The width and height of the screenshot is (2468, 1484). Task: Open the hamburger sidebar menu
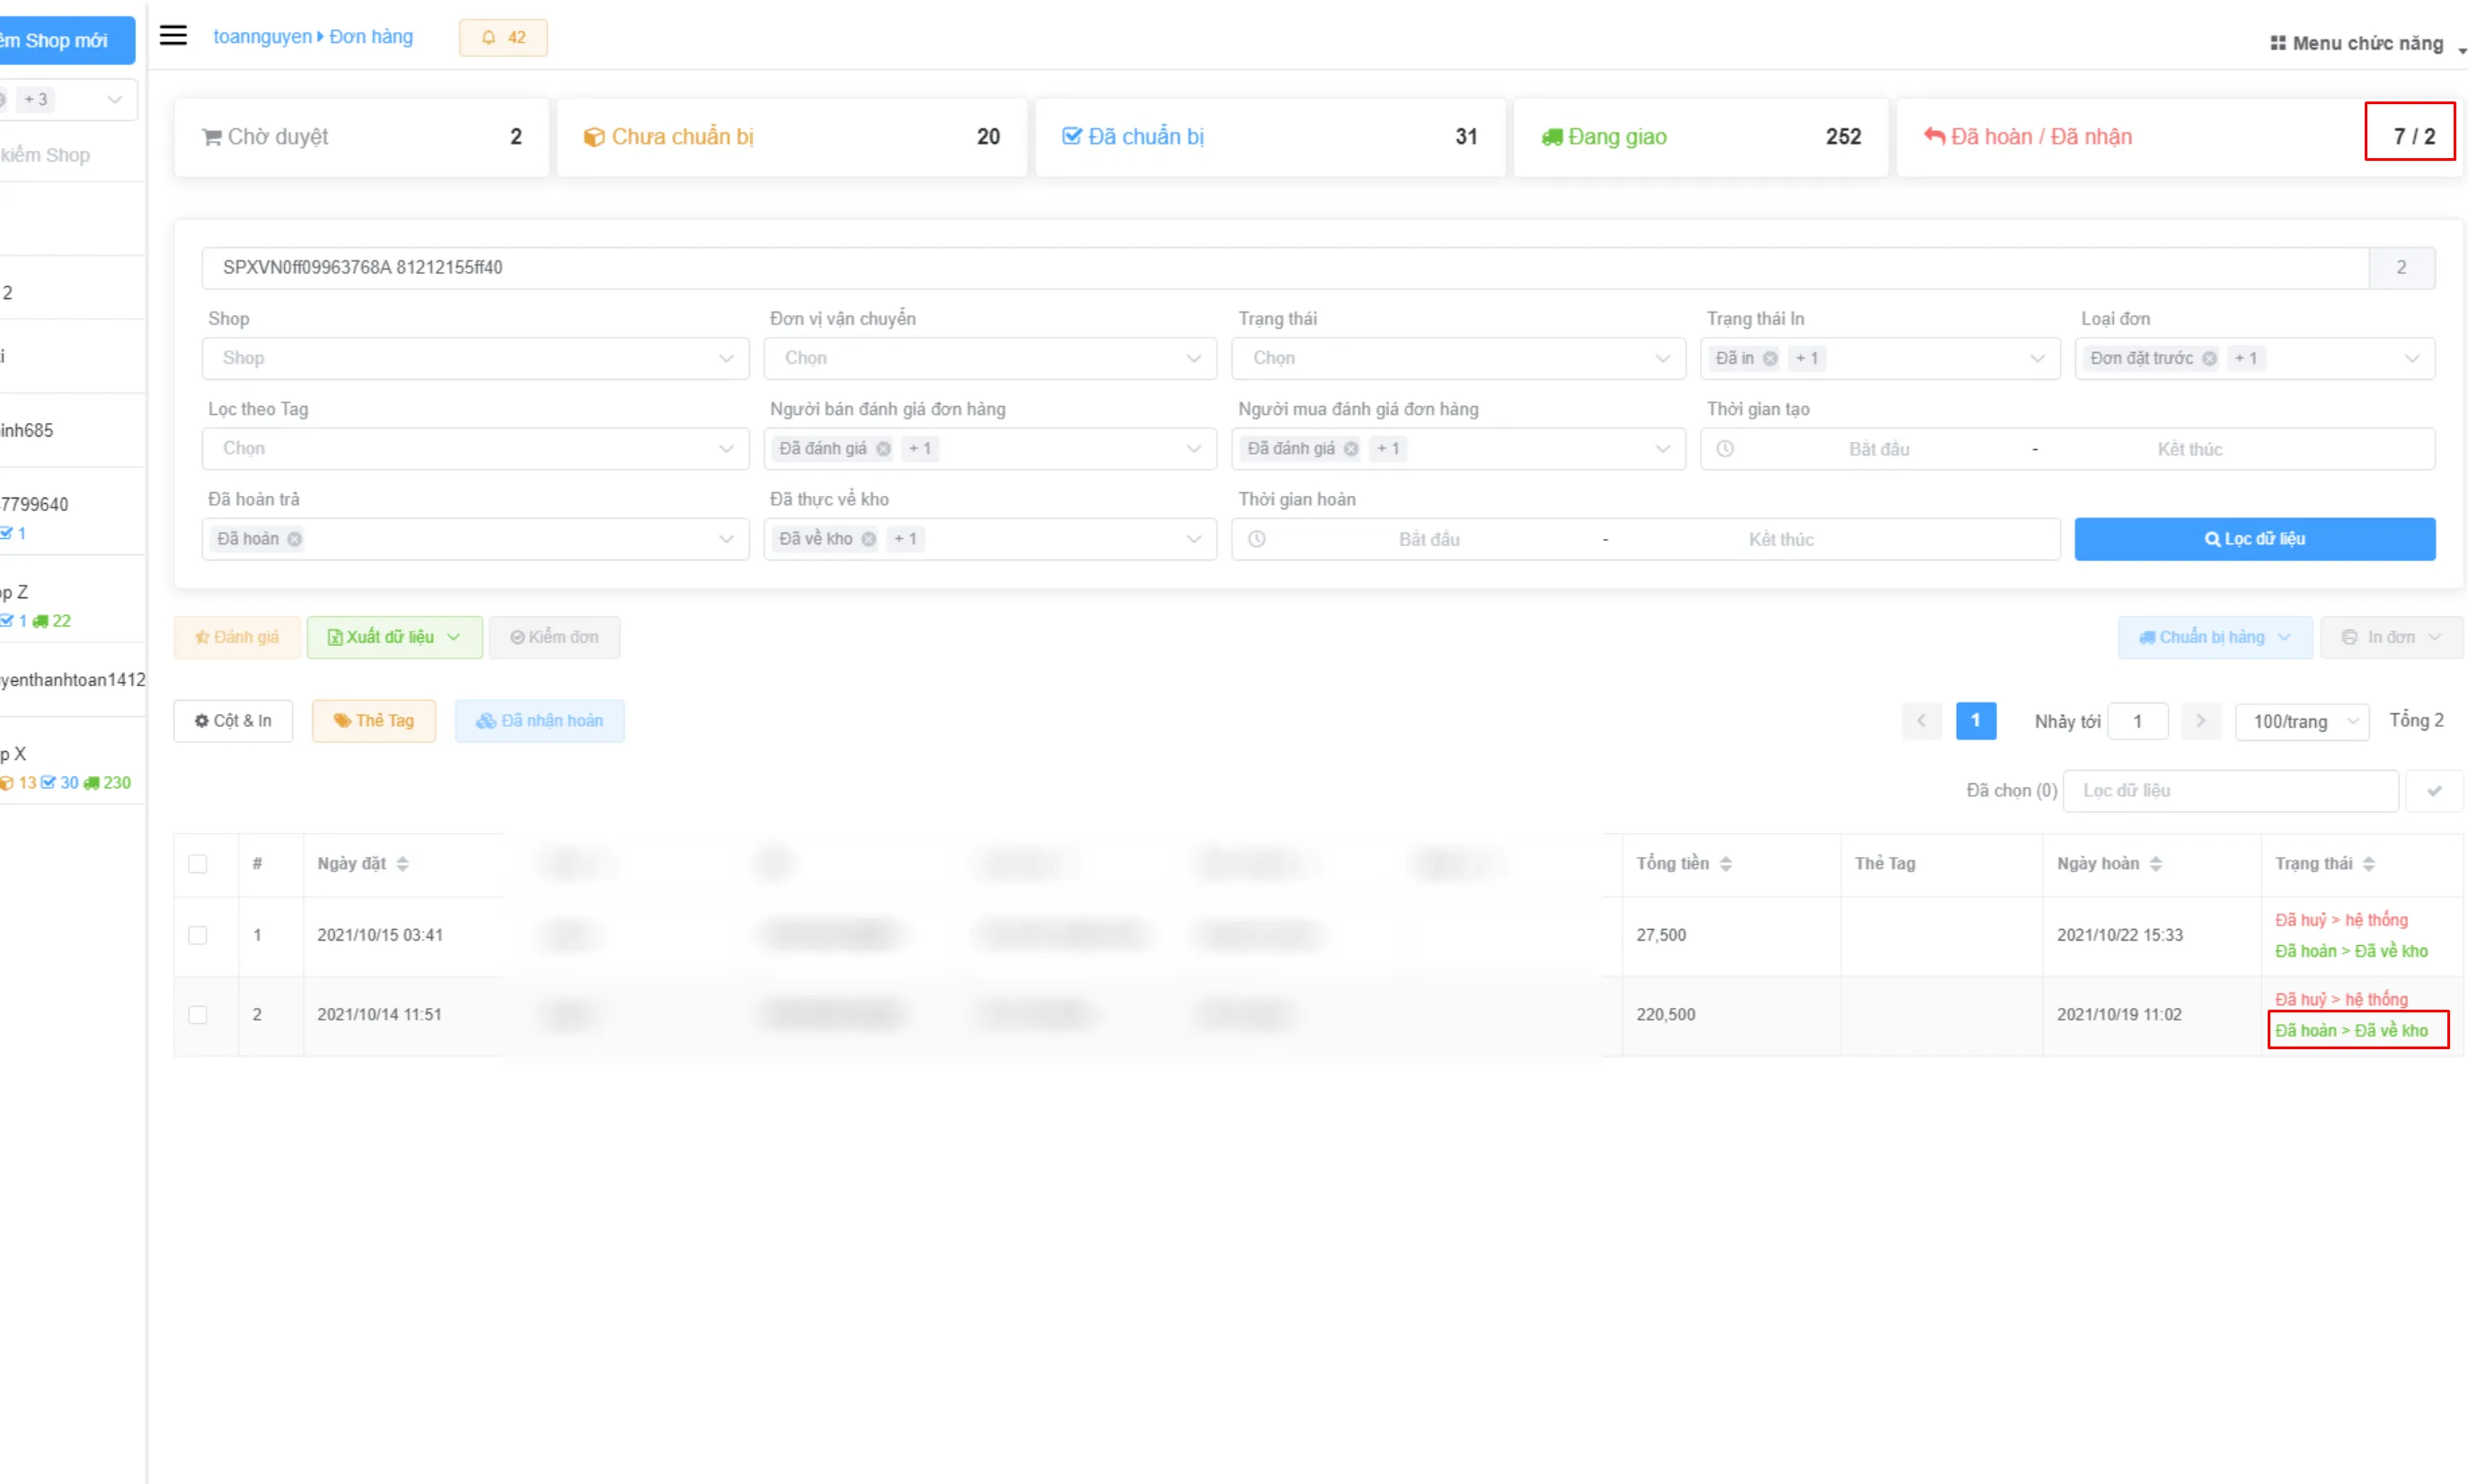[x=173, y=36]
